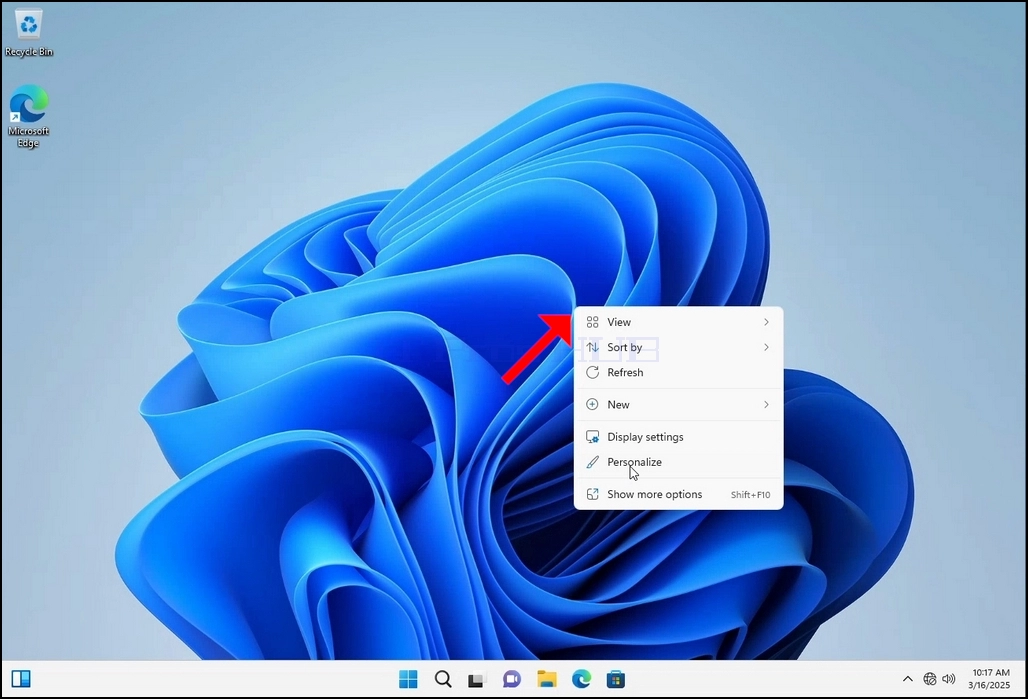
Task: Open the Windows Start menu
Action: click(x=408, y=679)
